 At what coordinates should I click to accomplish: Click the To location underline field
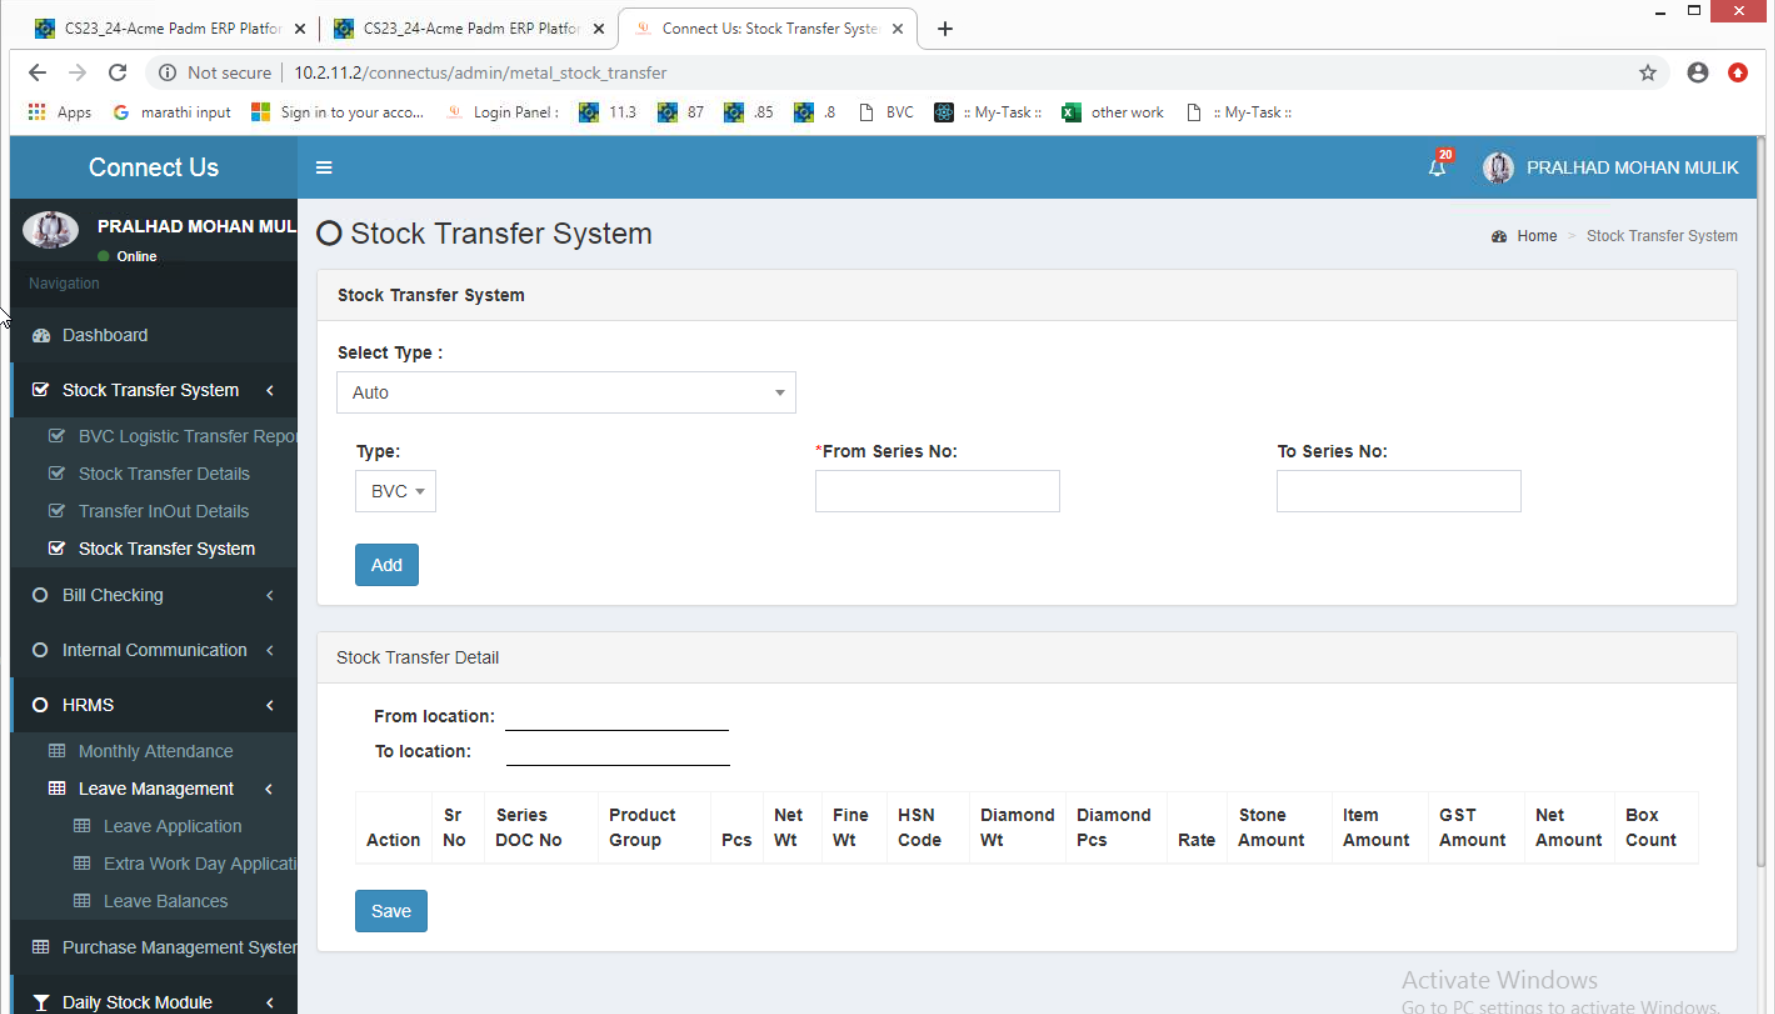point(618,753)
